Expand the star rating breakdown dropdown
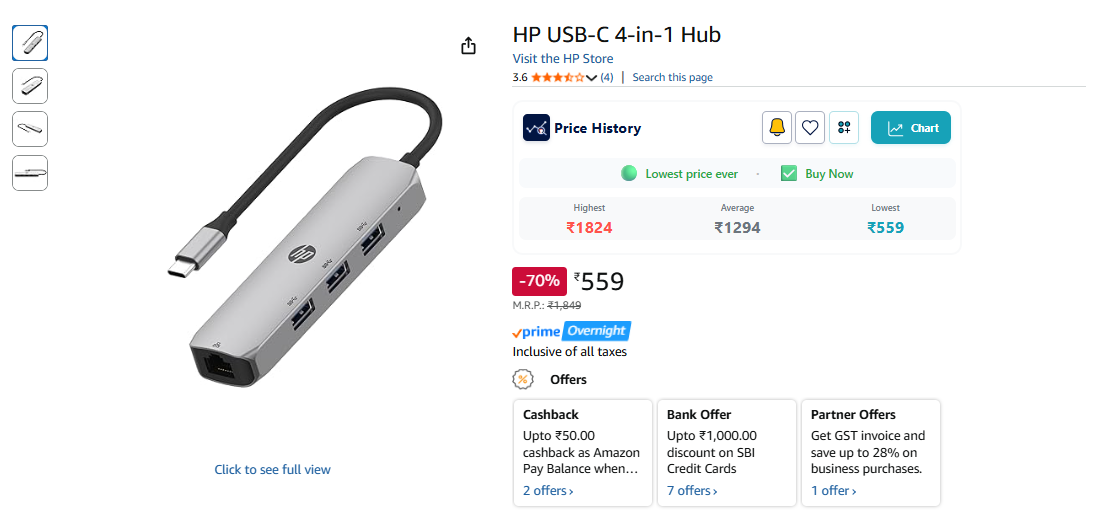 pos(591,78)
